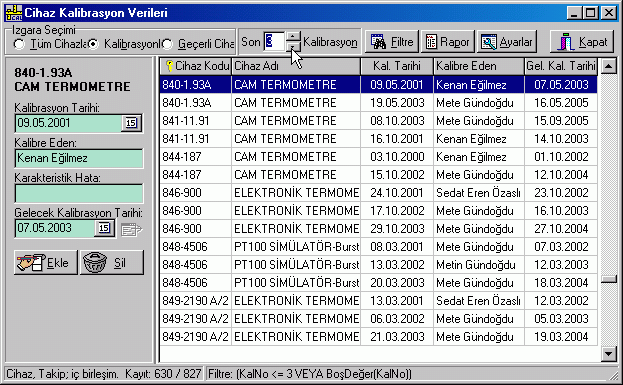623x385 pixels.
Task: Open calendar picker for Gelecek Kalibrasyon Tarihi
Action: [x=104, y=228]
